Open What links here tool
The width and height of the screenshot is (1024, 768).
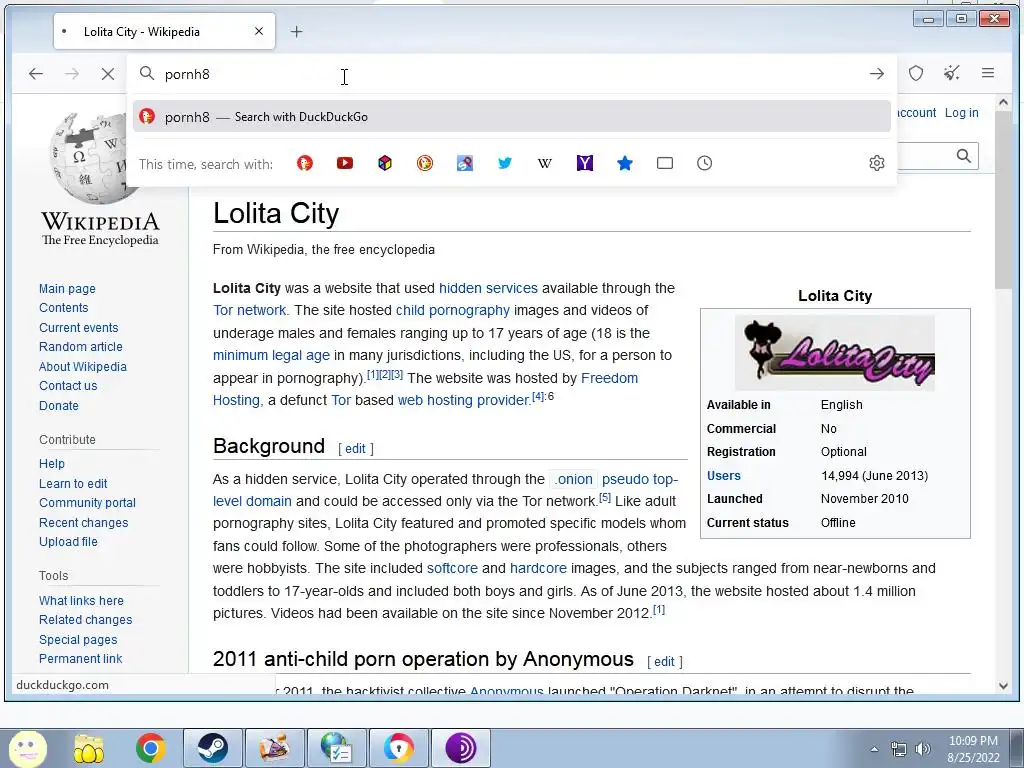pyautogui.click(x=81, y=601)
